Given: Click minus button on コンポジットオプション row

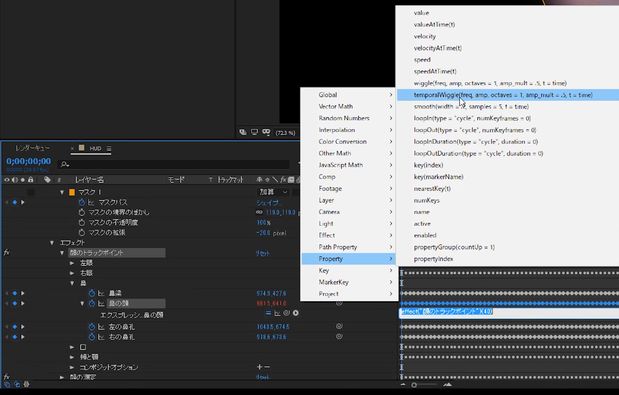Looking at the screenshot, I should pyautogui.click(x=267, y=367).
